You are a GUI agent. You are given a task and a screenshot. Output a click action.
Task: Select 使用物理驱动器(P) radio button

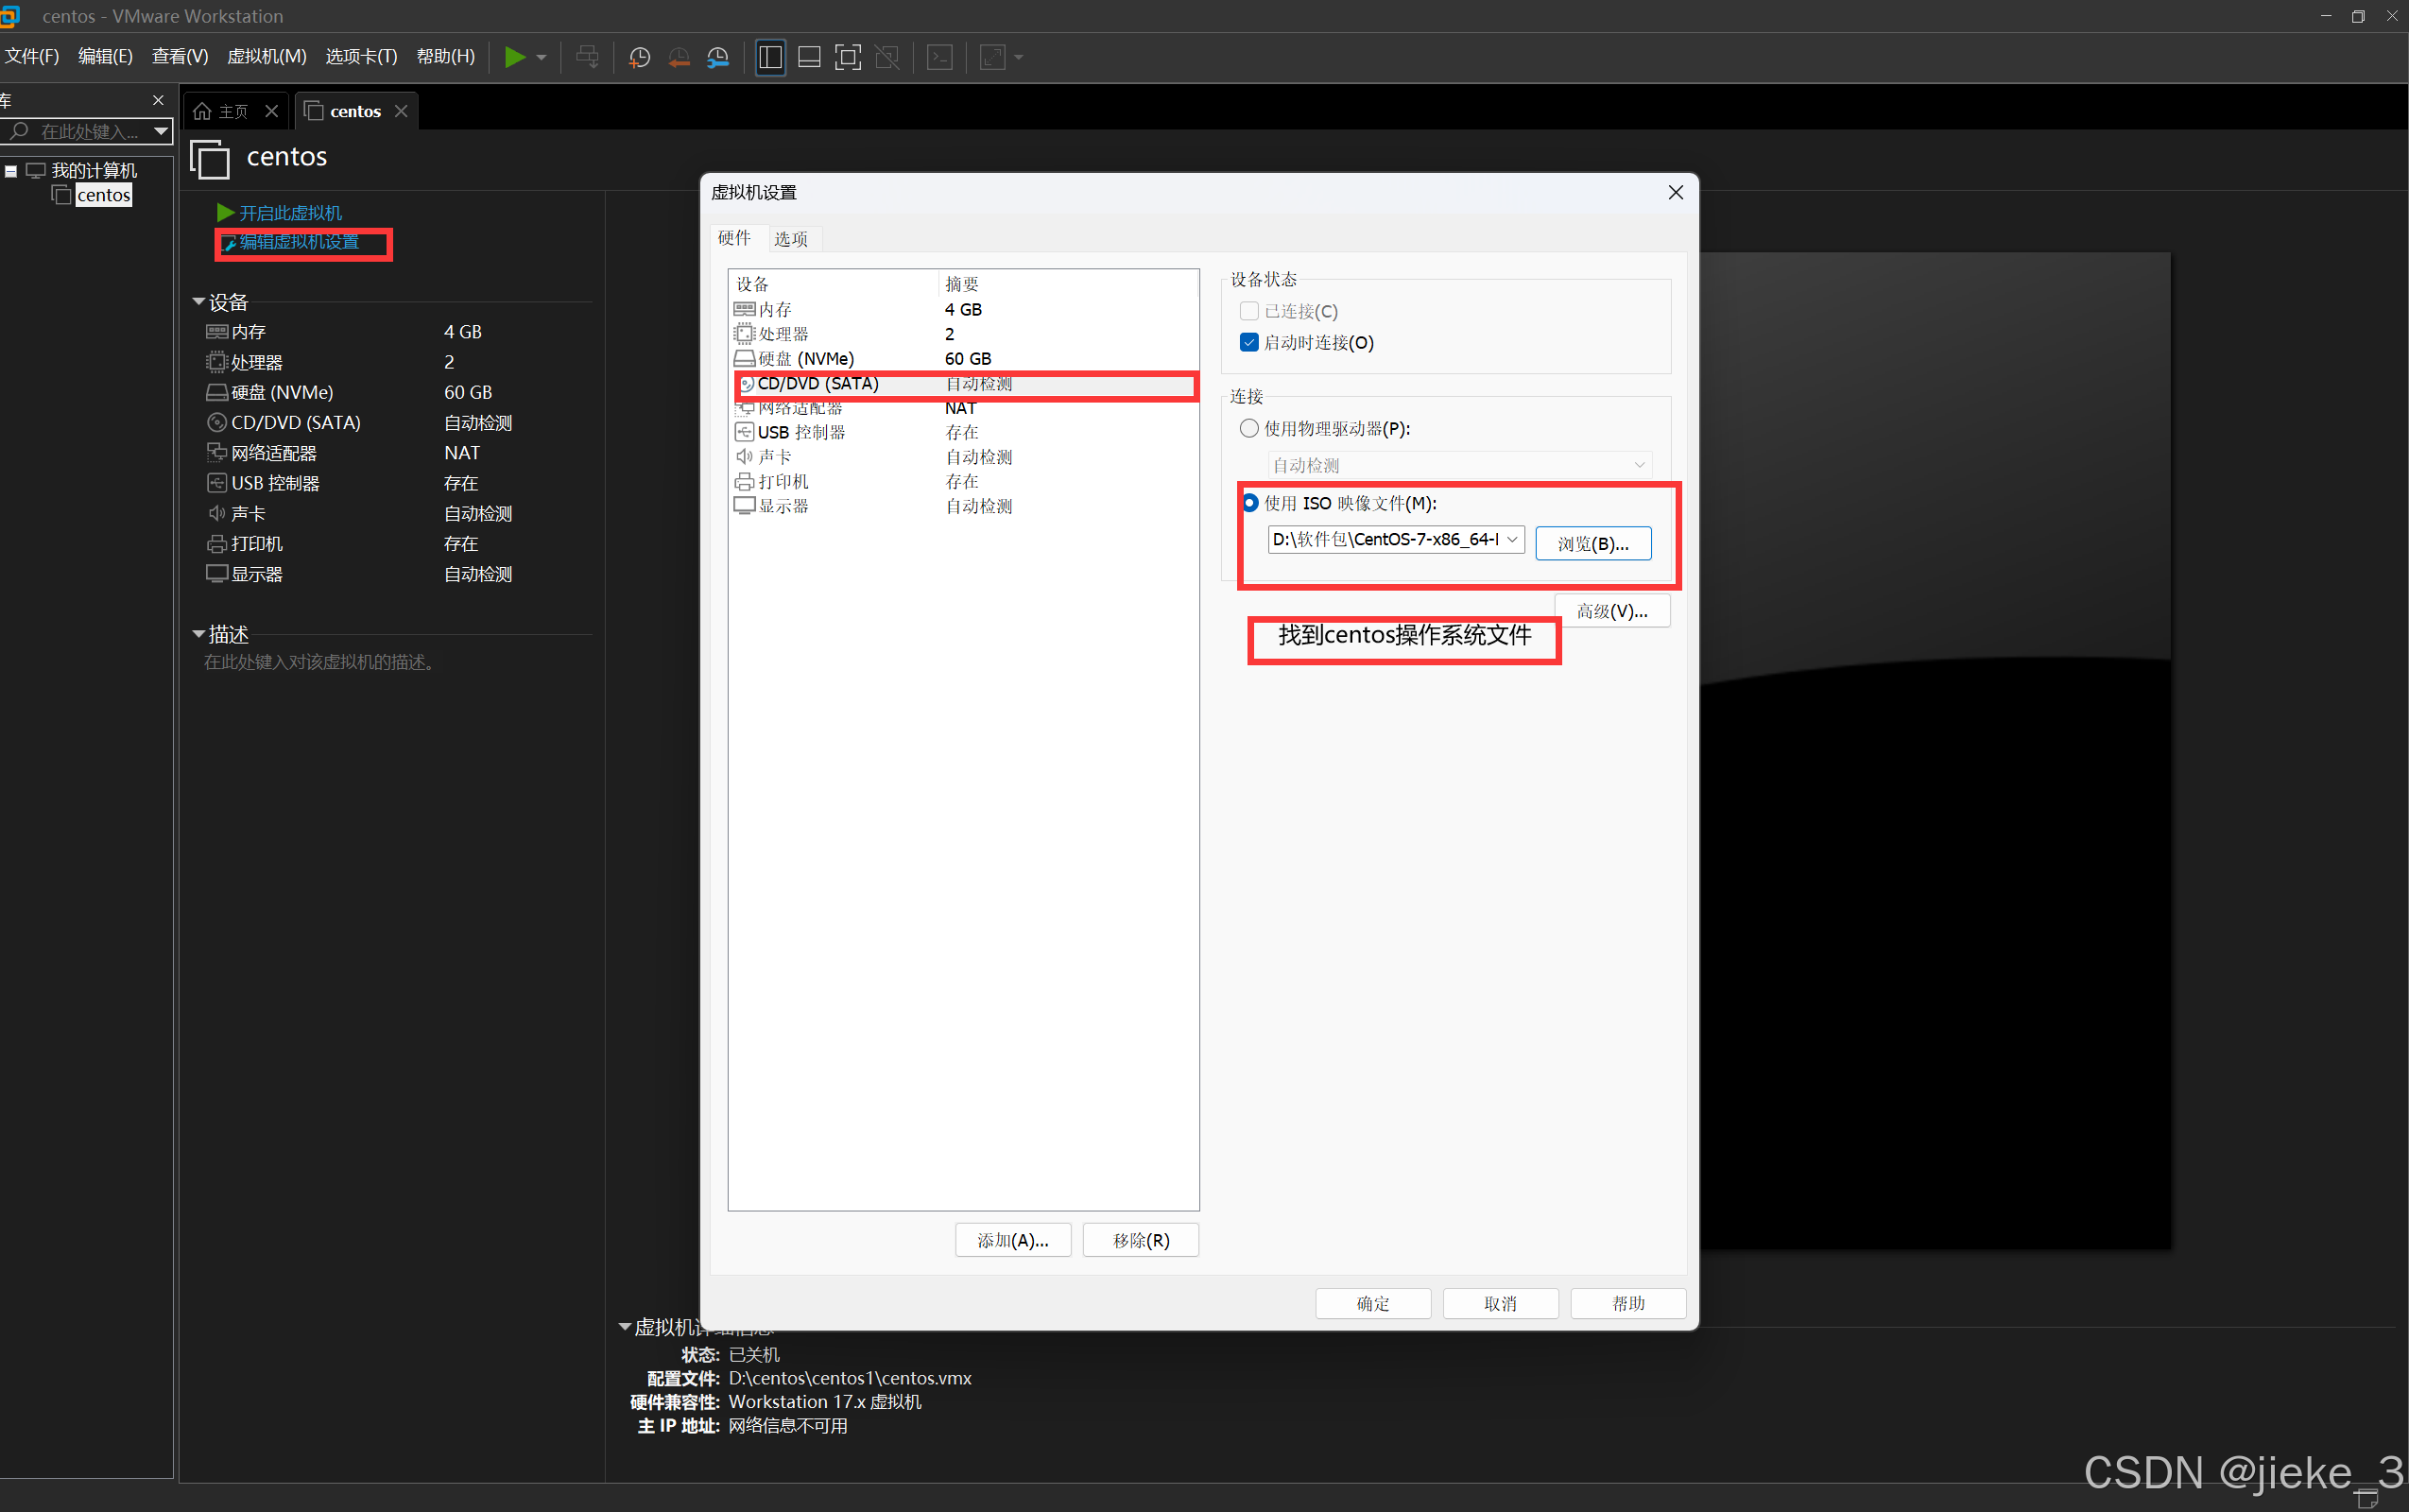[1249, 428]
